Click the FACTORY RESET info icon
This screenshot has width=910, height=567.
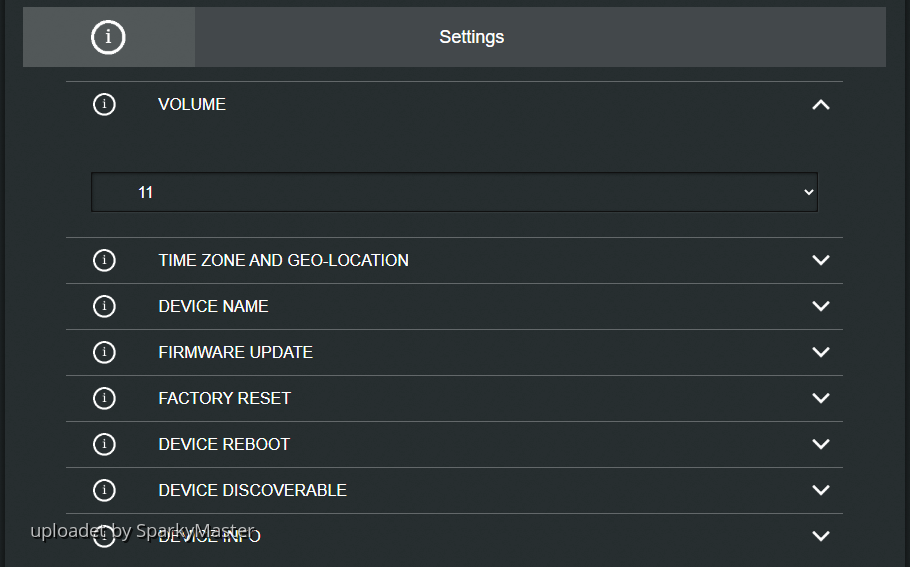coord(104,398)
